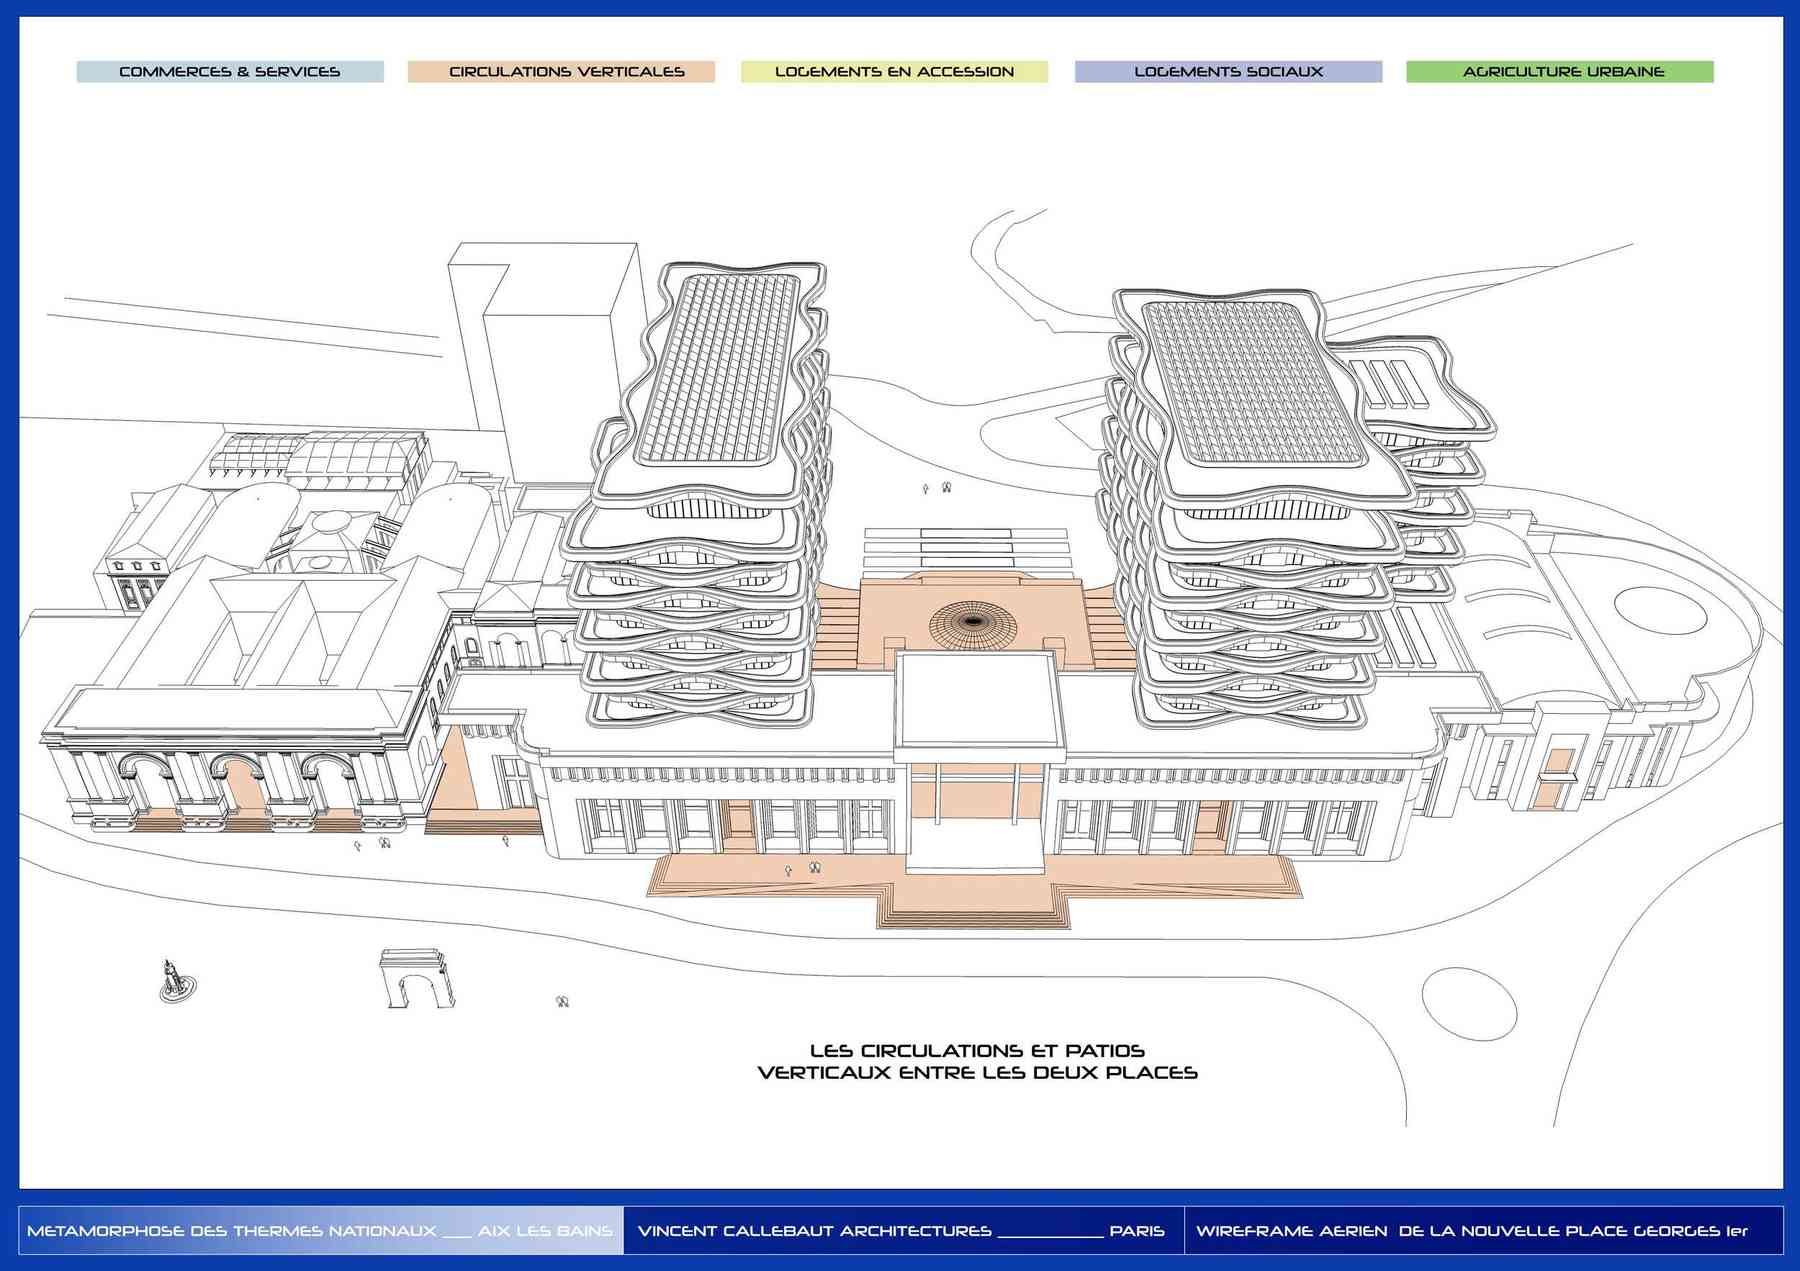Click the Vincent Callebaut Architectures Paris label

(x=900, y=1230)
